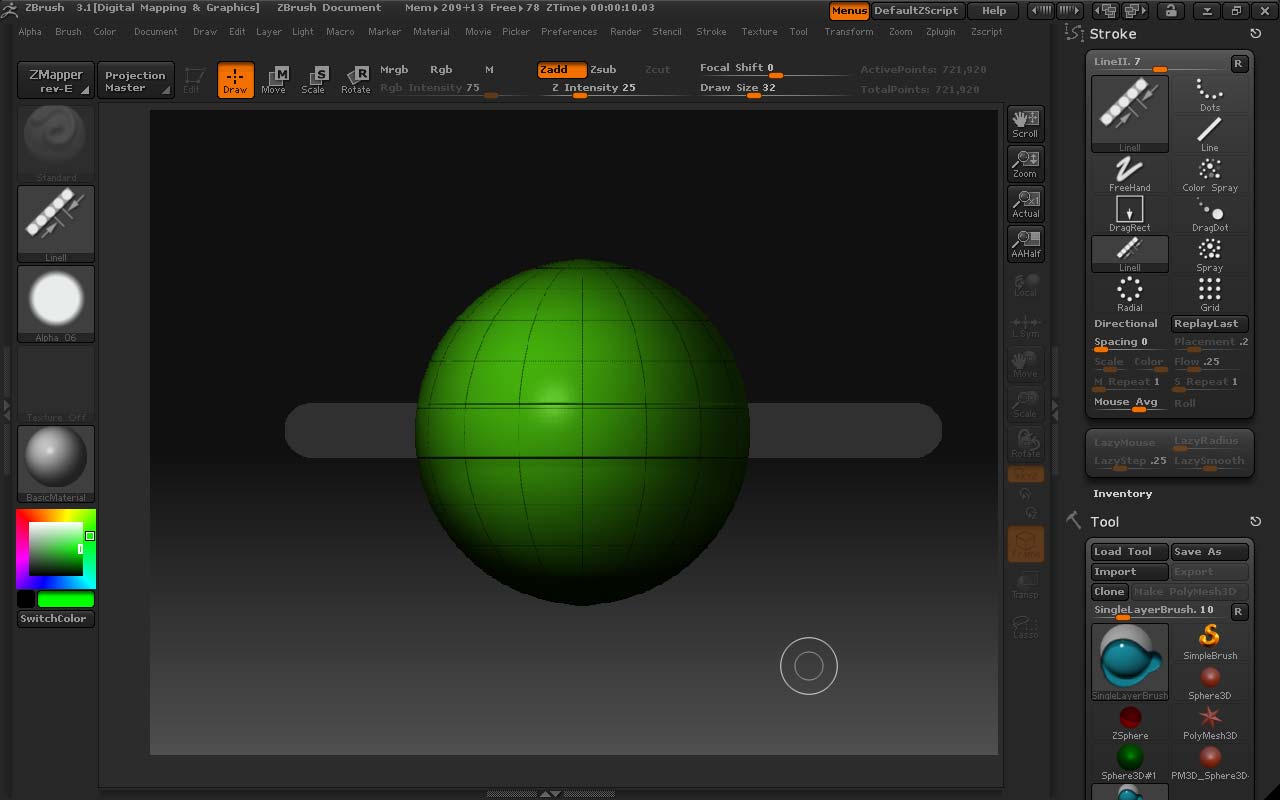Toggle the Zadd mode button
Image resolution: width=1280 pixels, height=800 pixels.
tap(560, 70)
